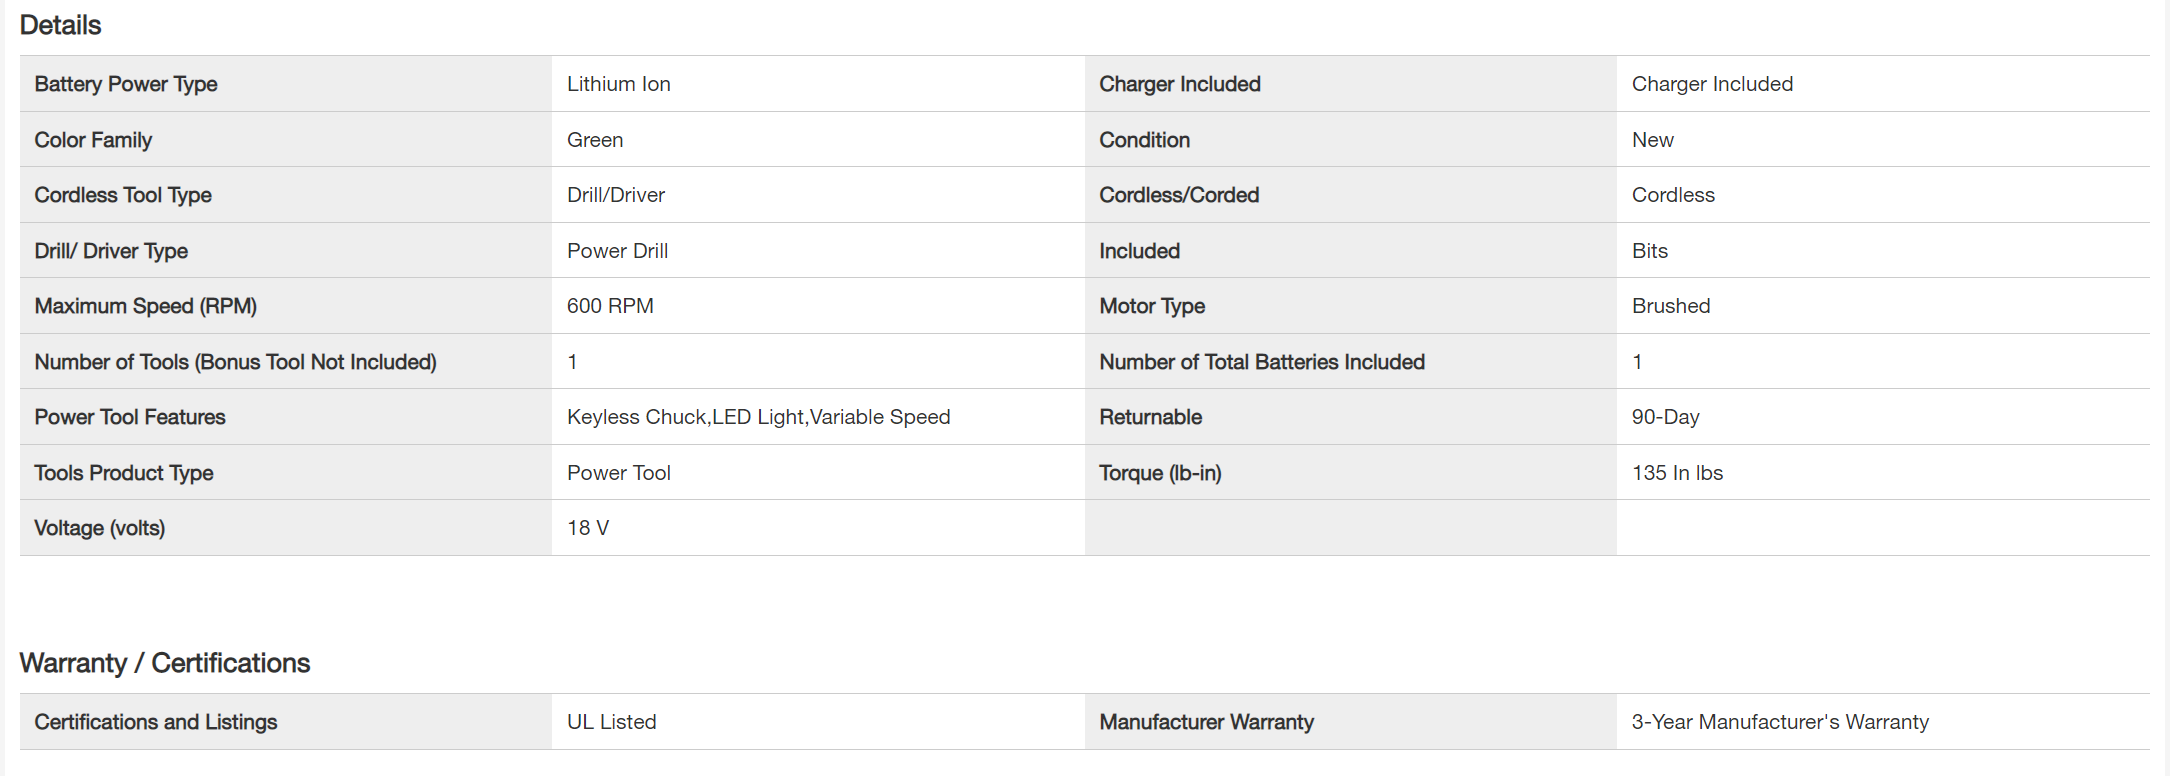Select the Lithium Ion value cell
This screenshot has height=776, width=2170.
[x=619, y=84]
